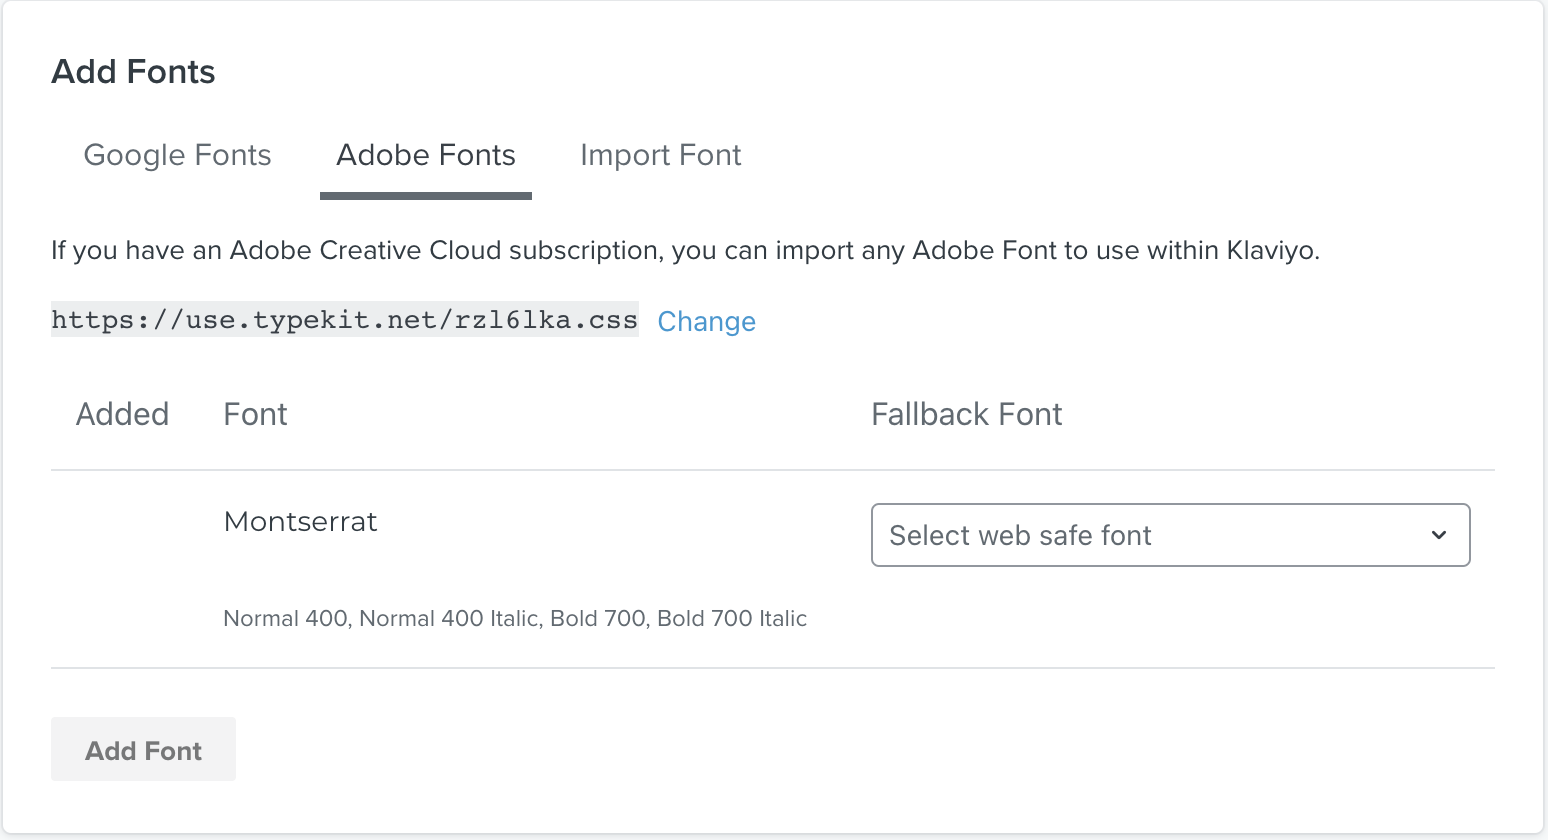Click the Montserrat font name
This screenshot has height=840, width=1548.
coord(300,521)
